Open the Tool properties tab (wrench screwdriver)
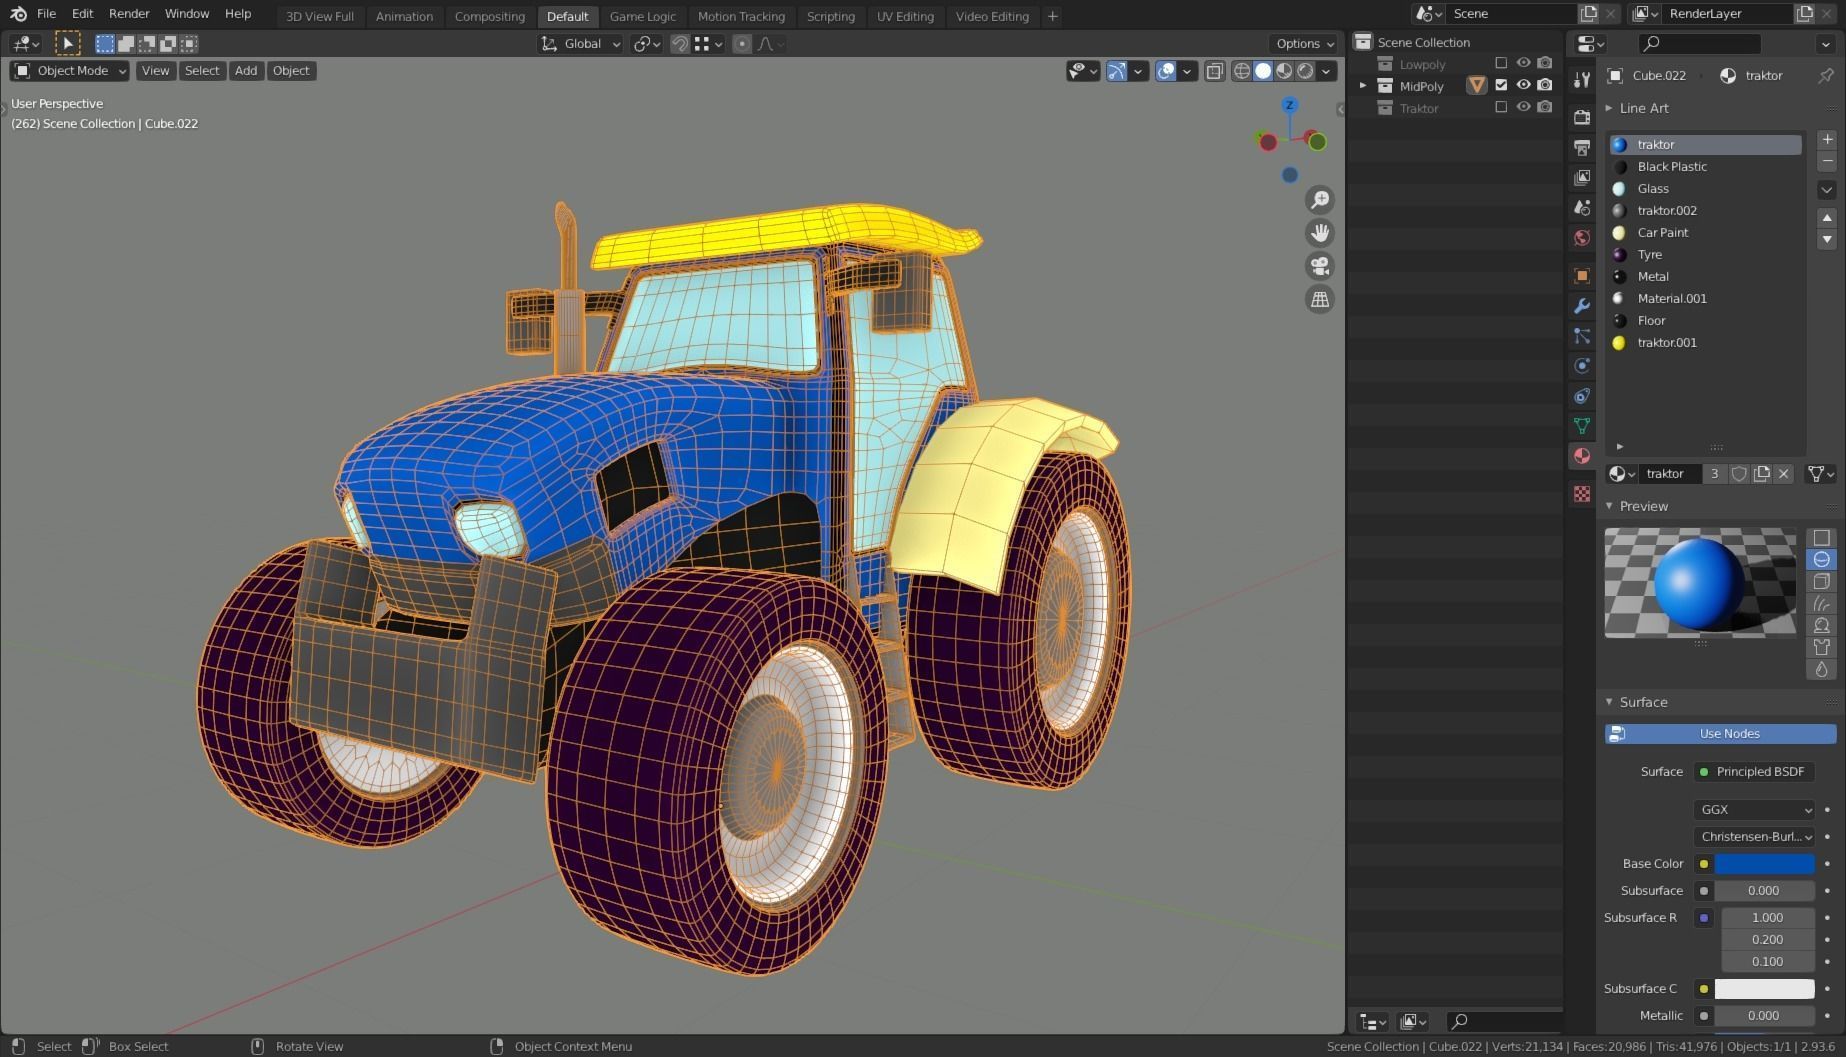This screenshot has height=1057, width=1846. point(1582,80)
